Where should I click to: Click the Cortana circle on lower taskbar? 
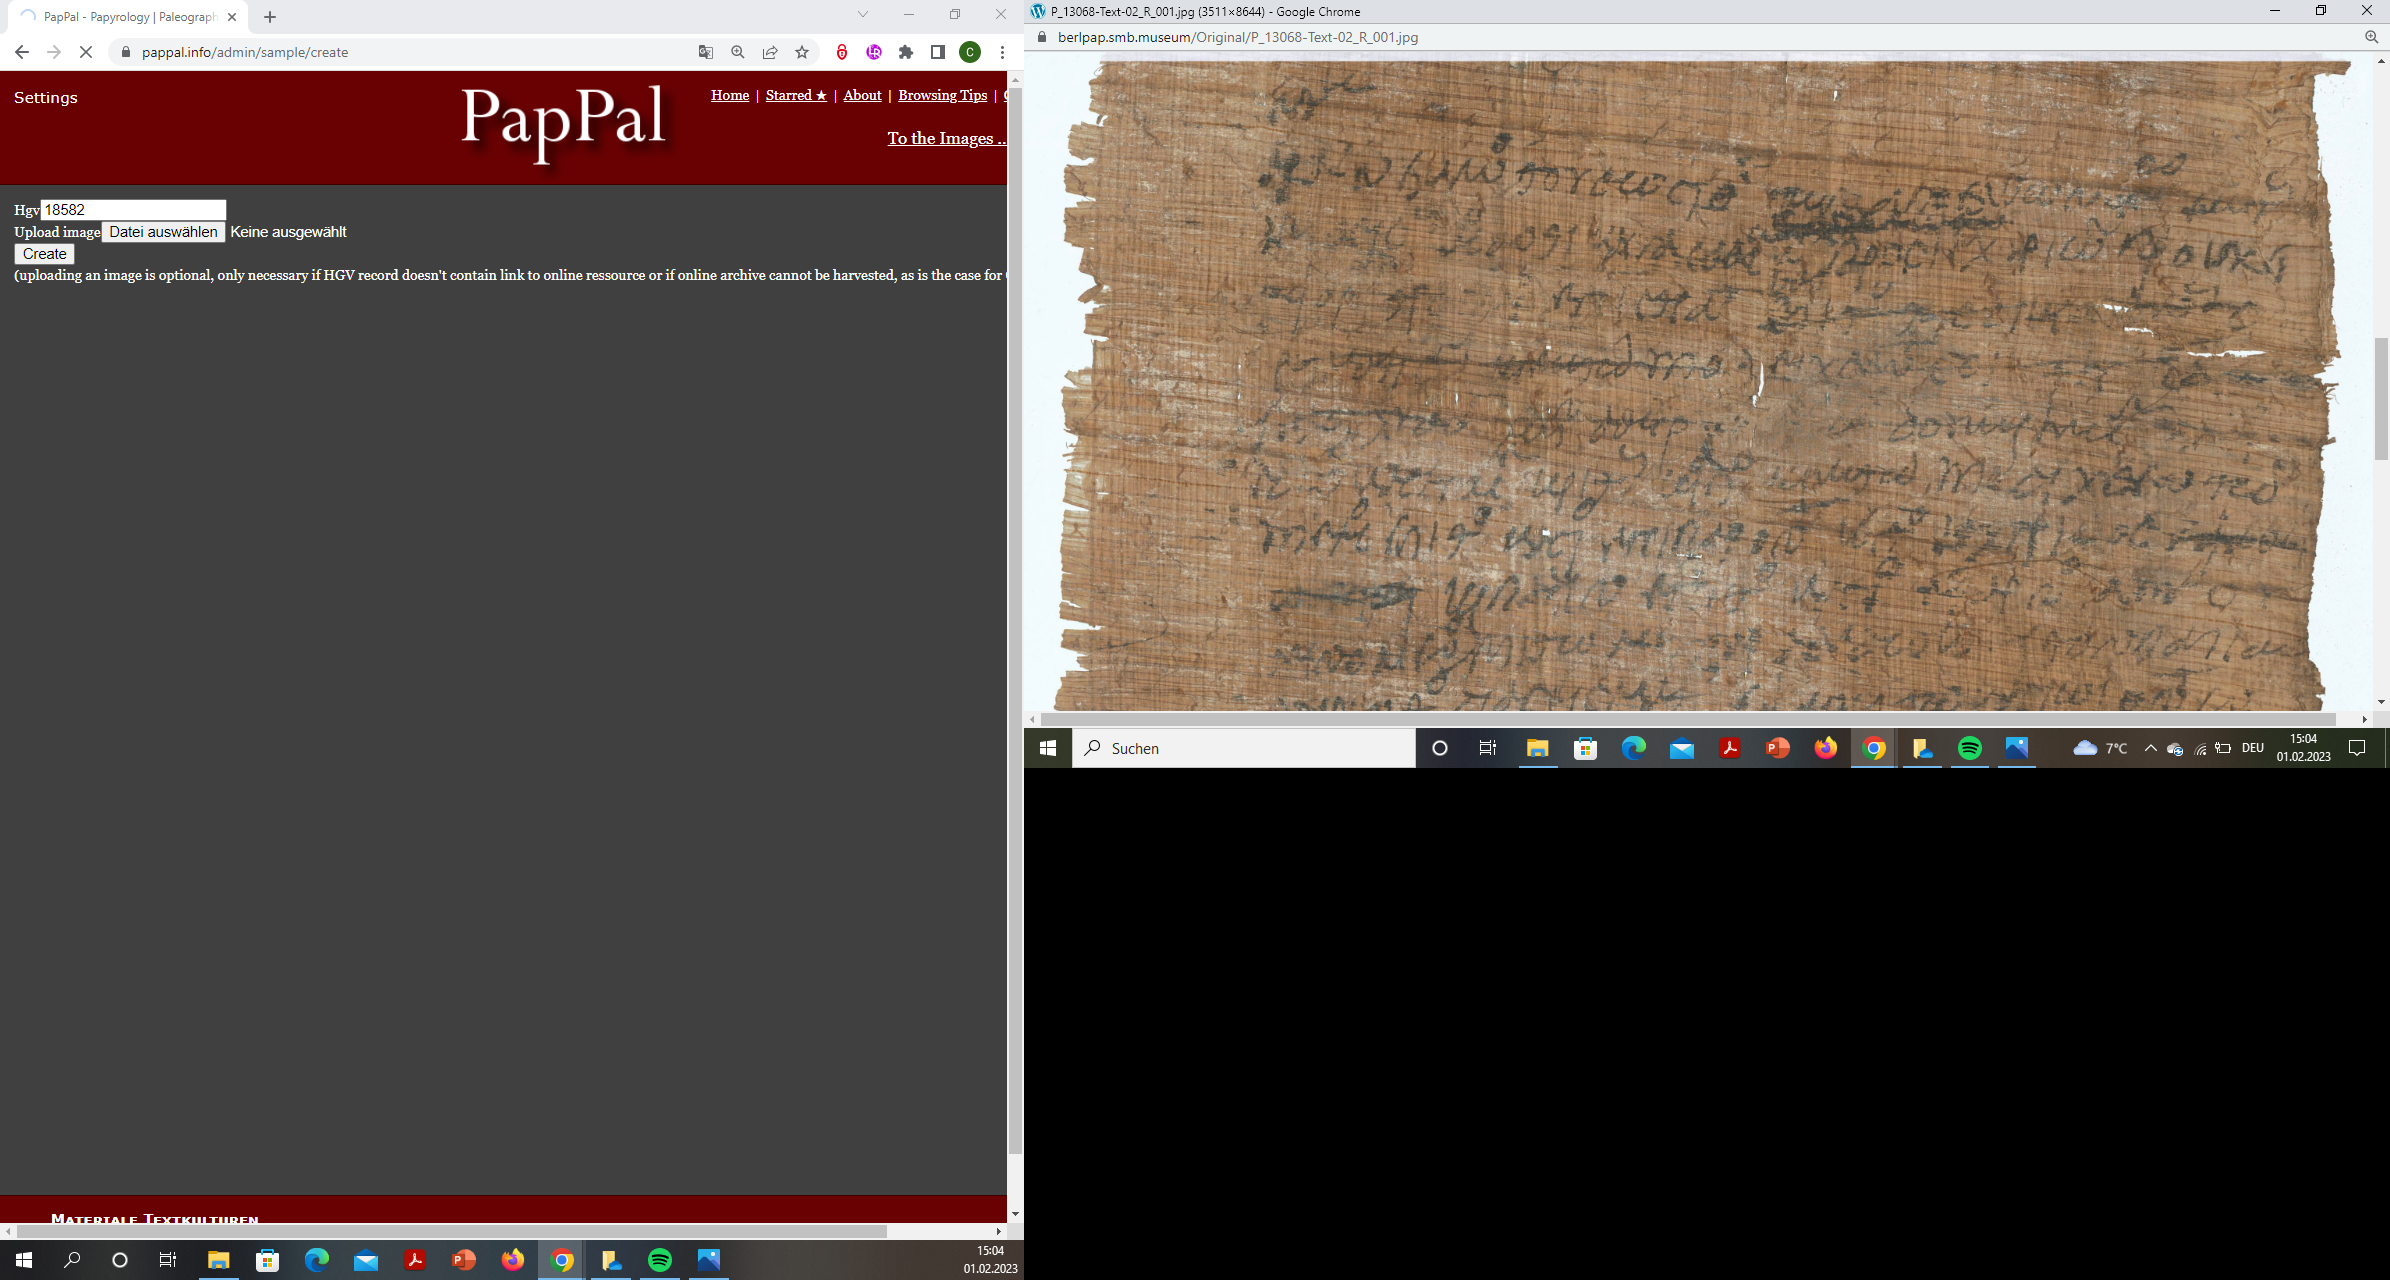[120, 1260]
